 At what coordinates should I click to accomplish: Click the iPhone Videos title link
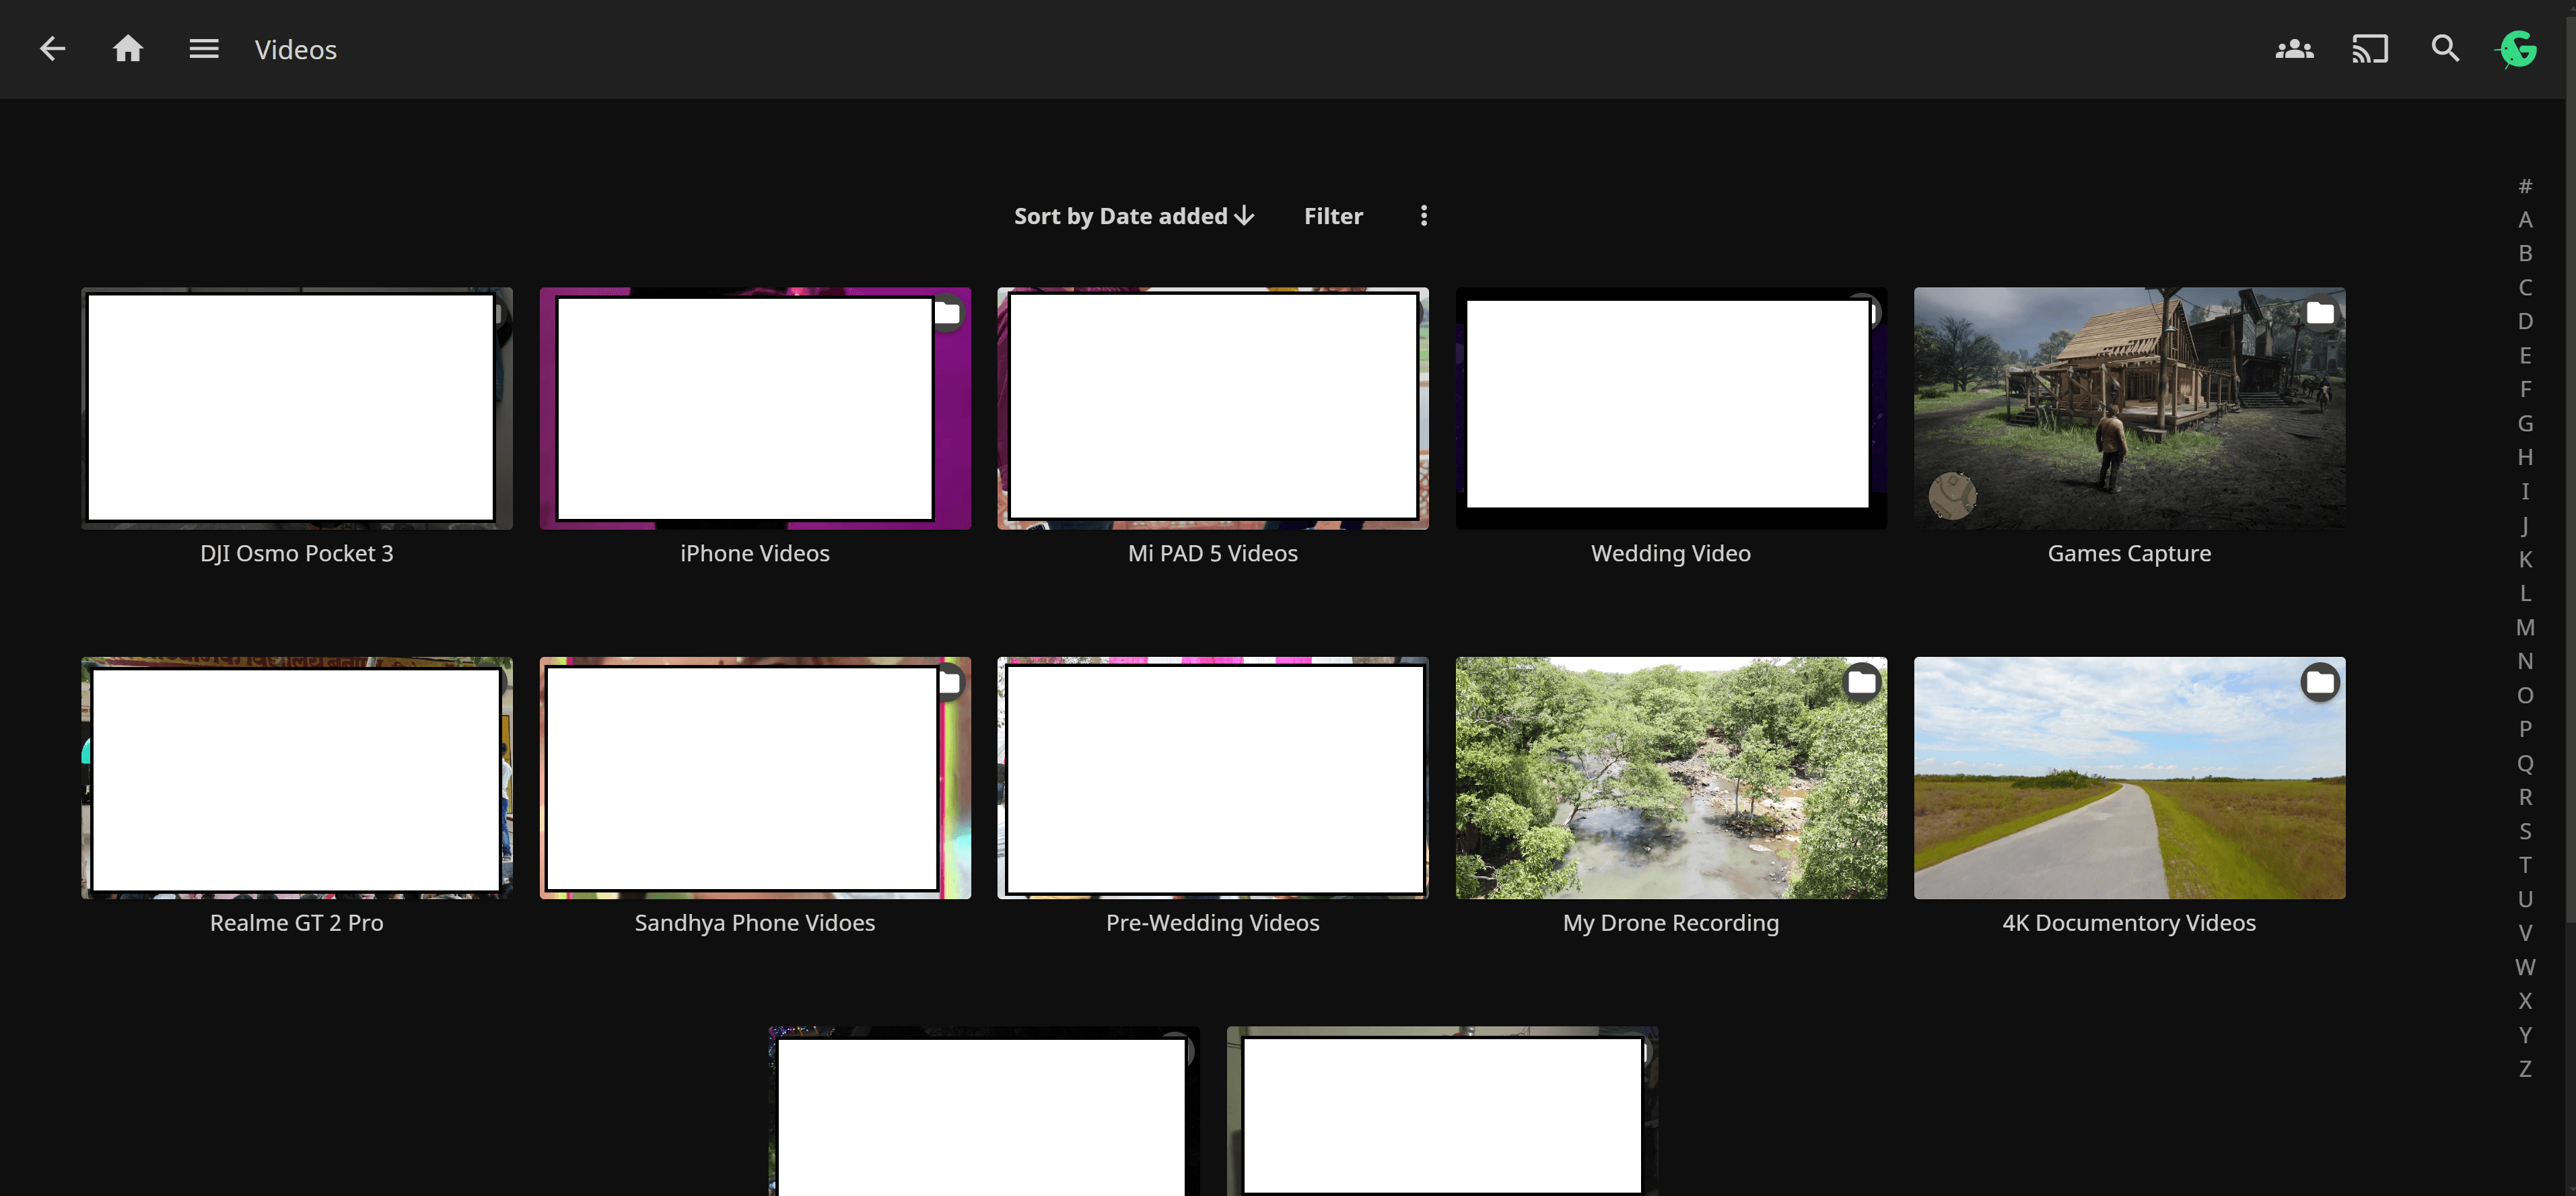[754, 553]
